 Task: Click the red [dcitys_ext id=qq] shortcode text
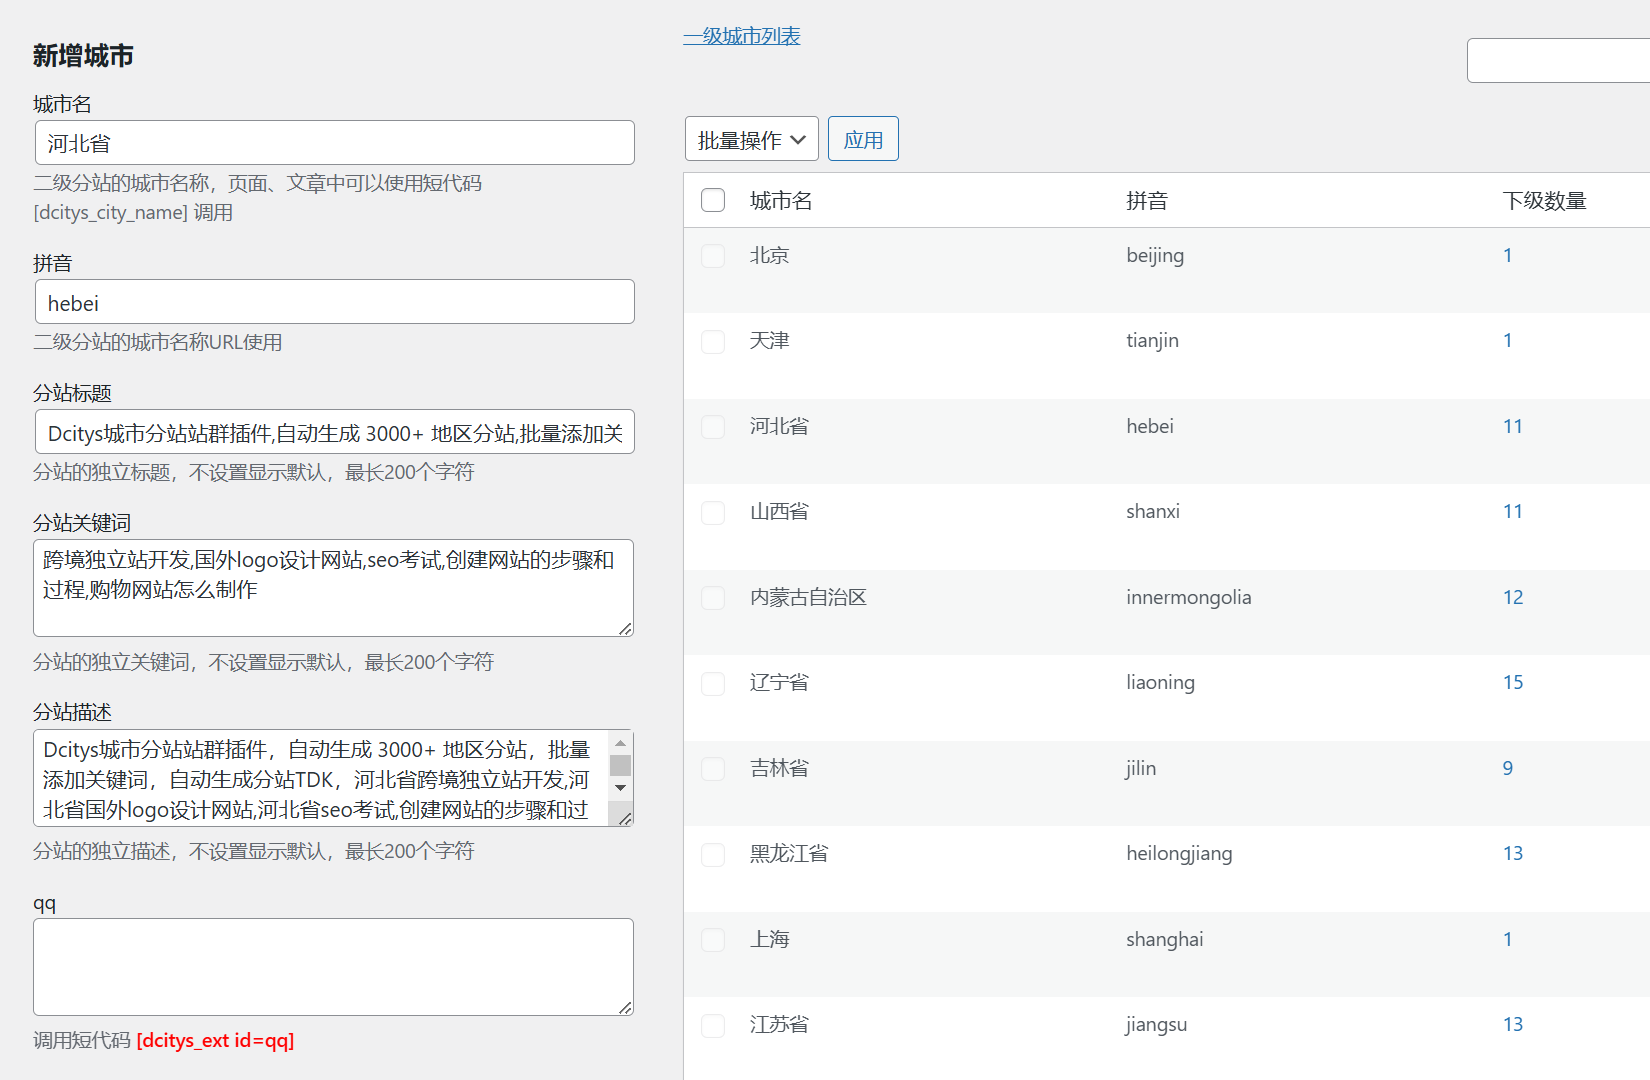[x=215, y=1040]
